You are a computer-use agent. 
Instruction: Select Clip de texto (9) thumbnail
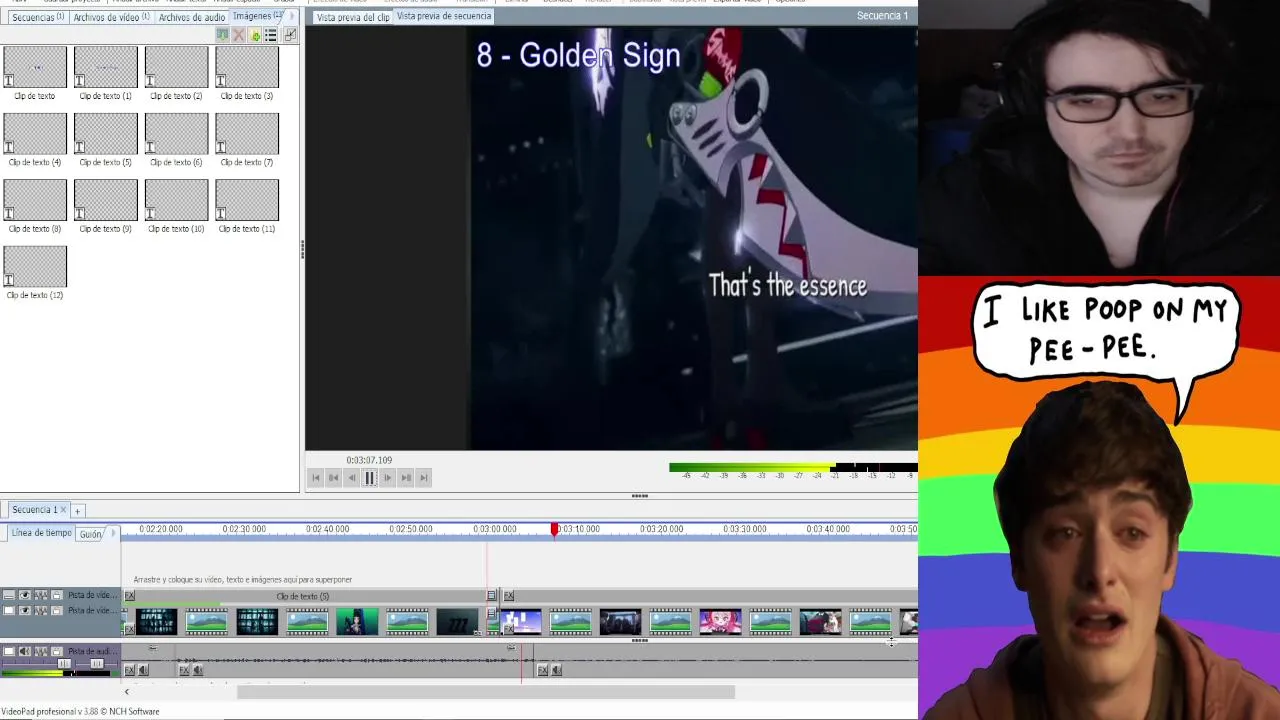point(105,200)
